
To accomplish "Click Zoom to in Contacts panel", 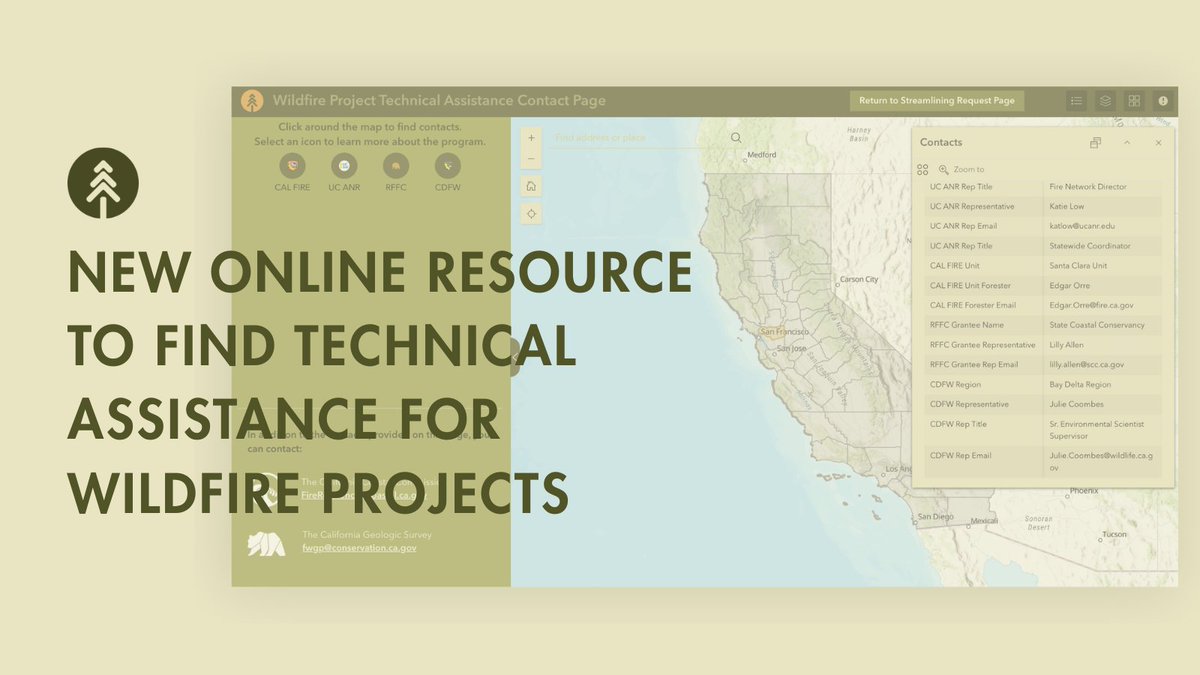I will coord(961,170).
